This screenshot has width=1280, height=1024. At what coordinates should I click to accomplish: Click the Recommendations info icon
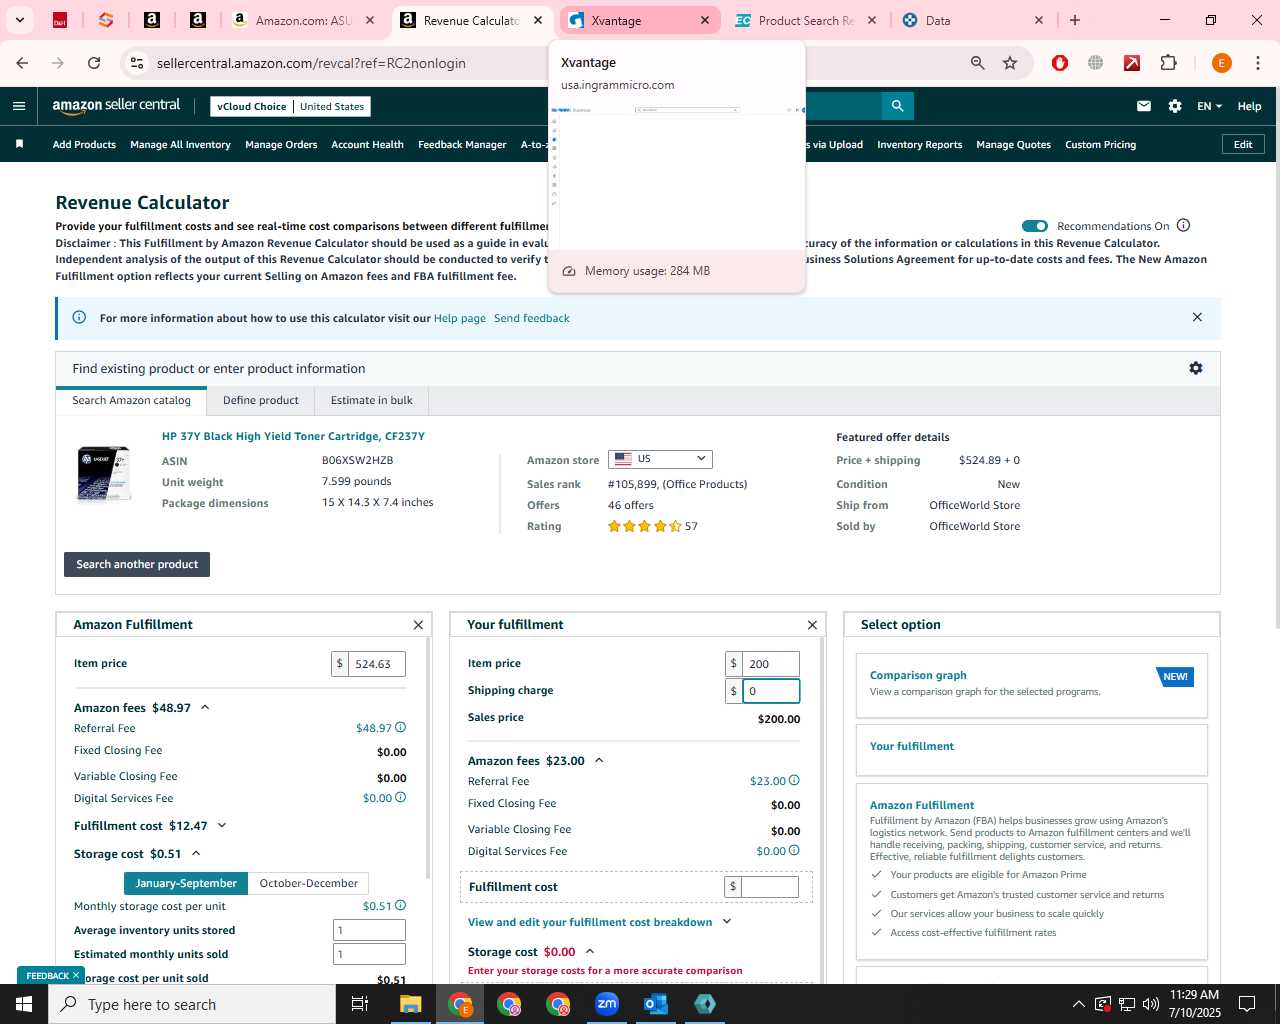pyautogui.click(x=1184, y=225)
